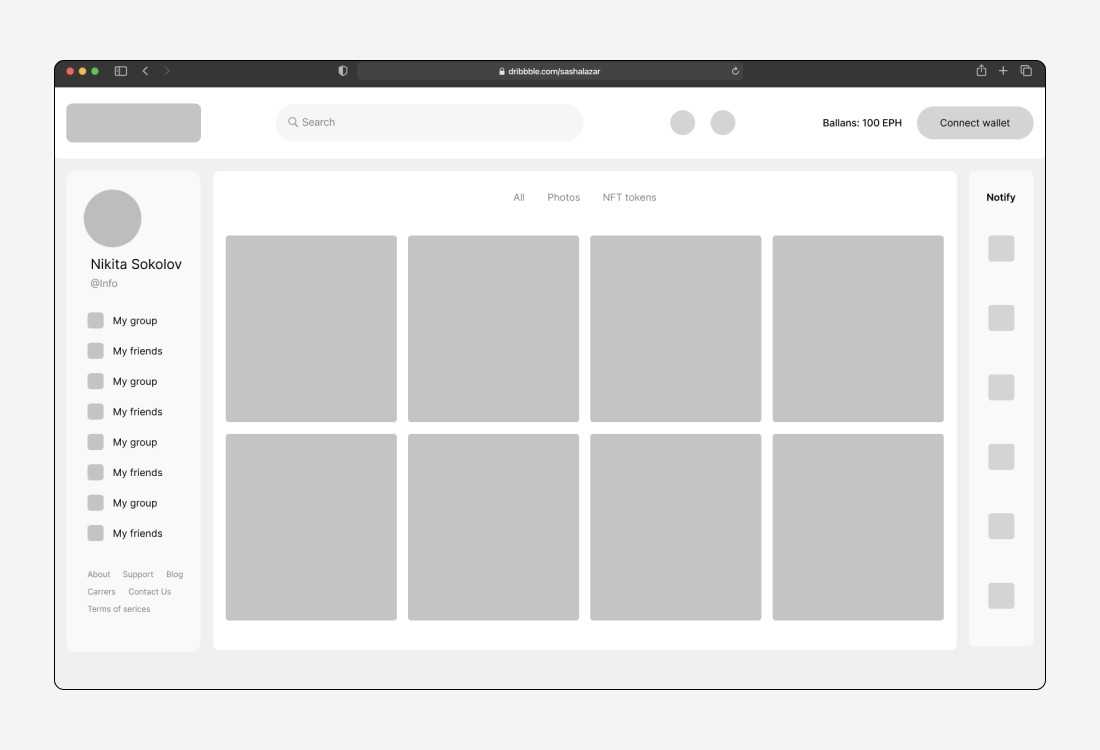Open third thumbnail in bottom row

pyautogui.click(x=676, y=527)
